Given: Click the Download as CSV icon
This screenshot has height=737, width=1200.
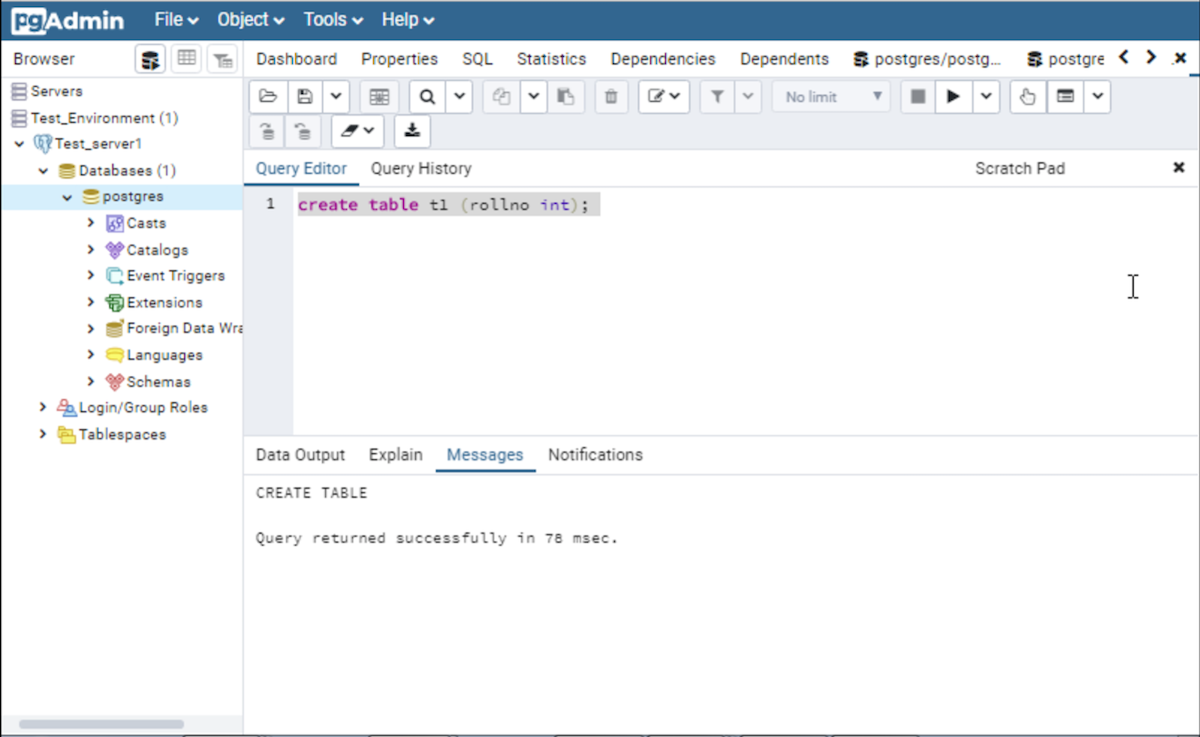Looking at the screenshot, I should point(412,131).
